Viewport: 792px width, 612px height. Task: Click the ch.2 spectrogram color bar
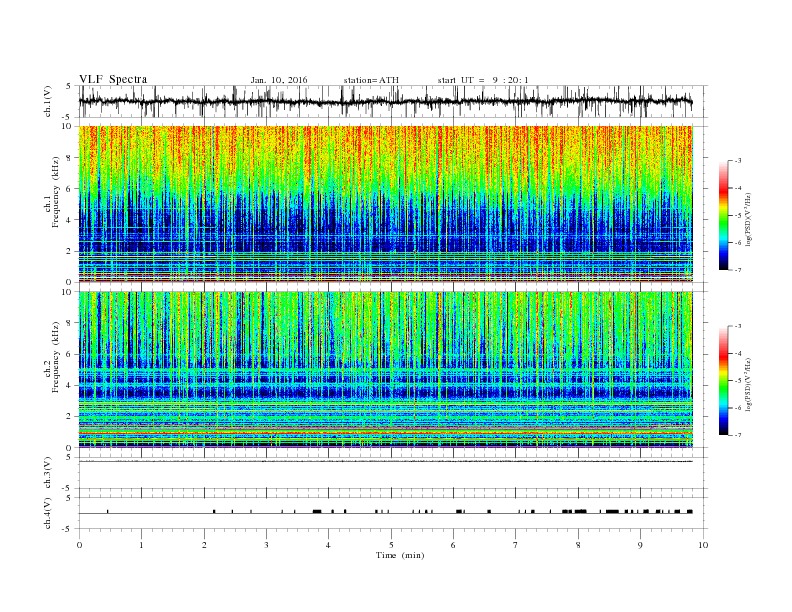pos(723,380)
